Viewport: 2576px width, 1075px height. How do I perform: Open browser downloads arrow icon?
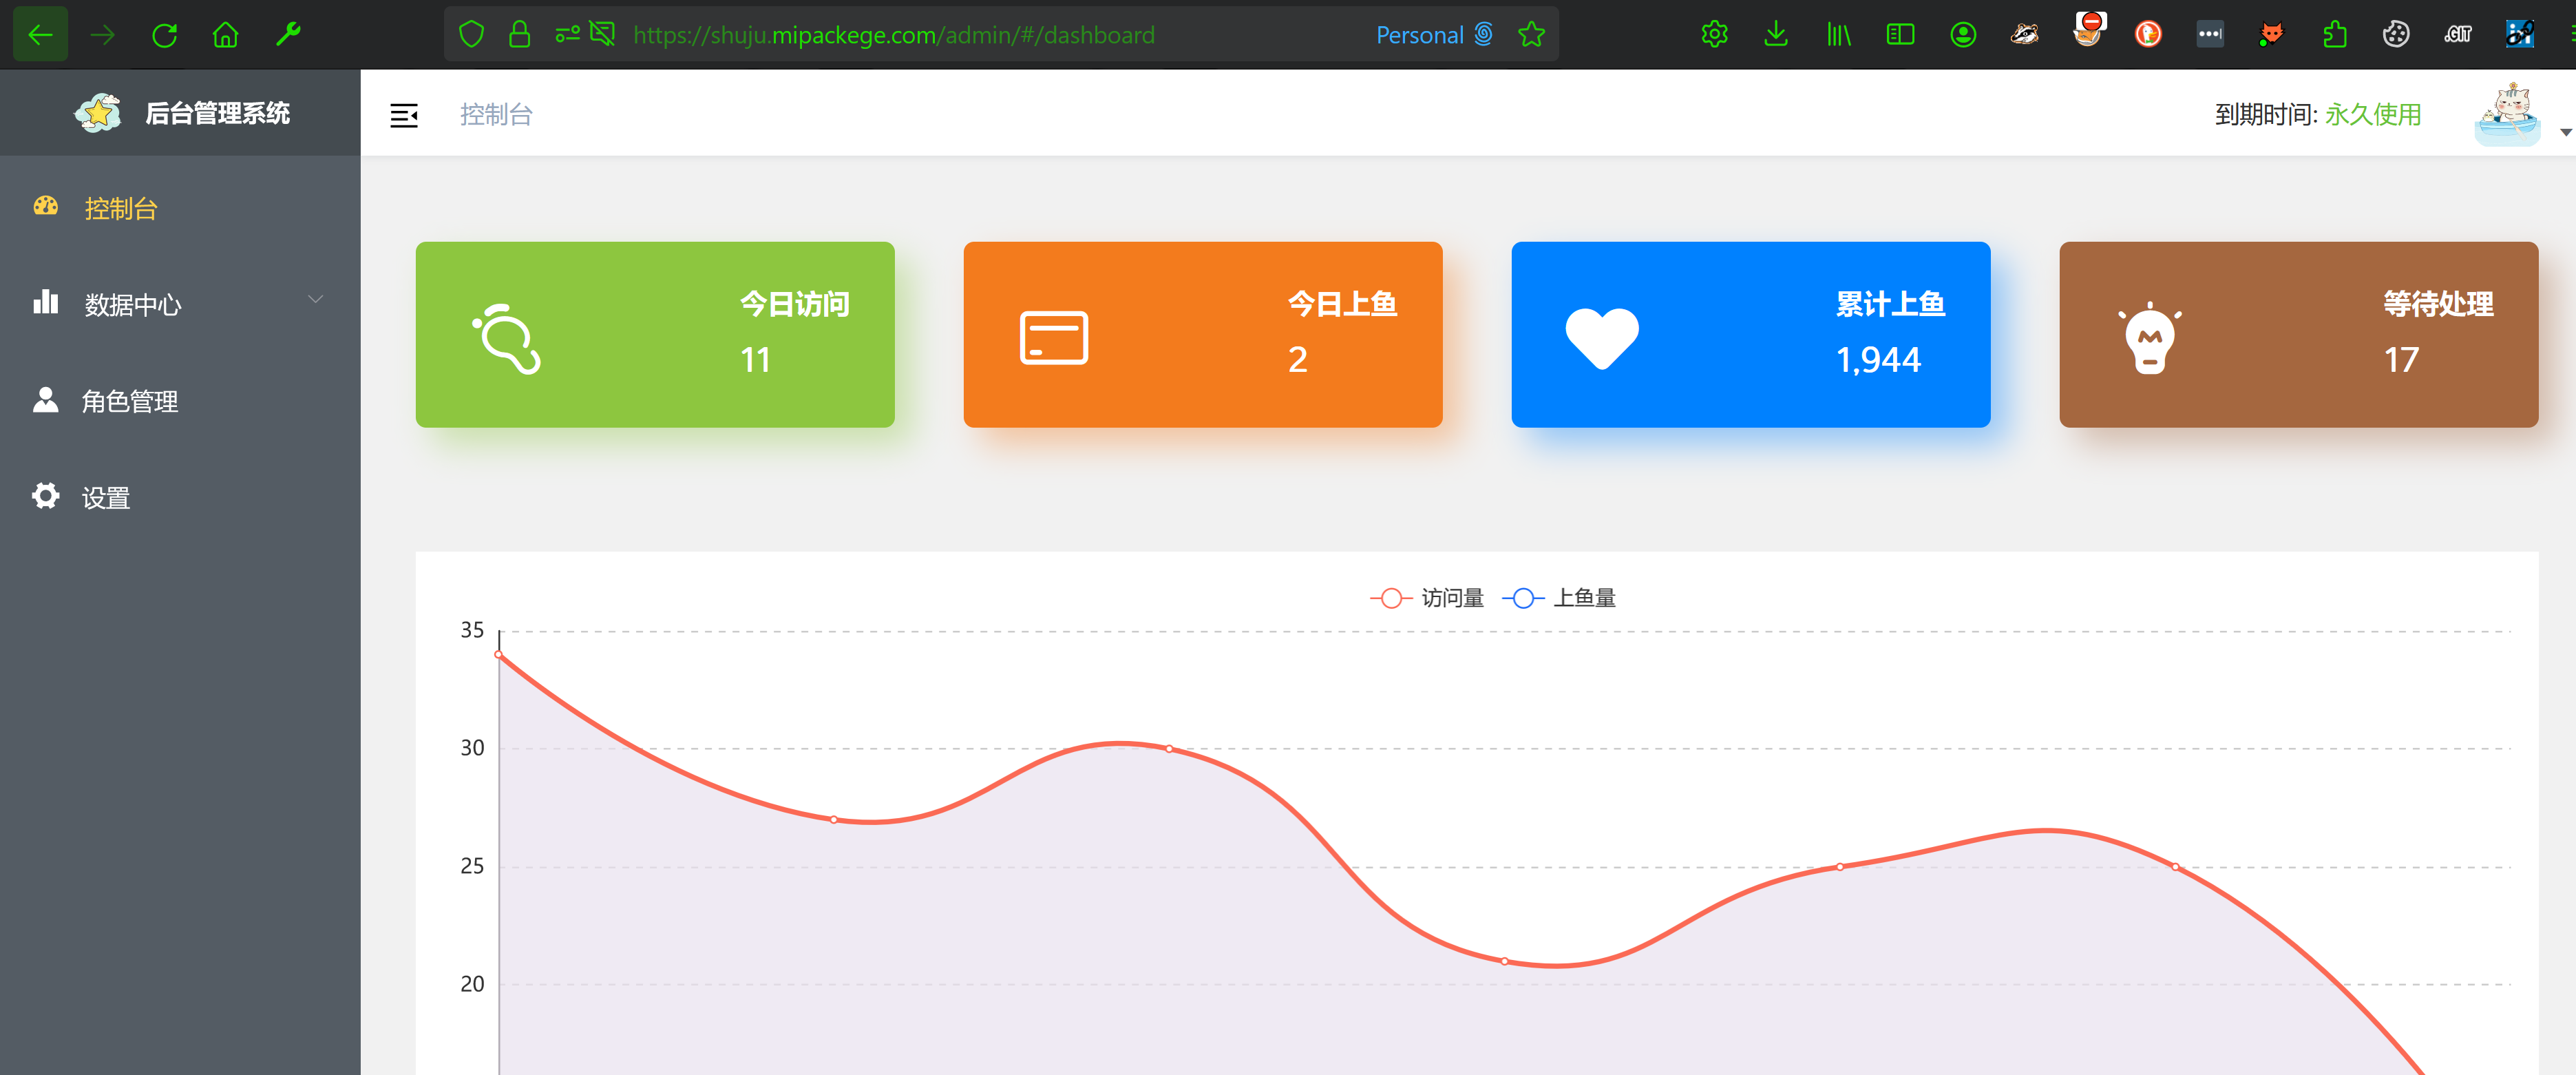click(x=1776, y=35)
